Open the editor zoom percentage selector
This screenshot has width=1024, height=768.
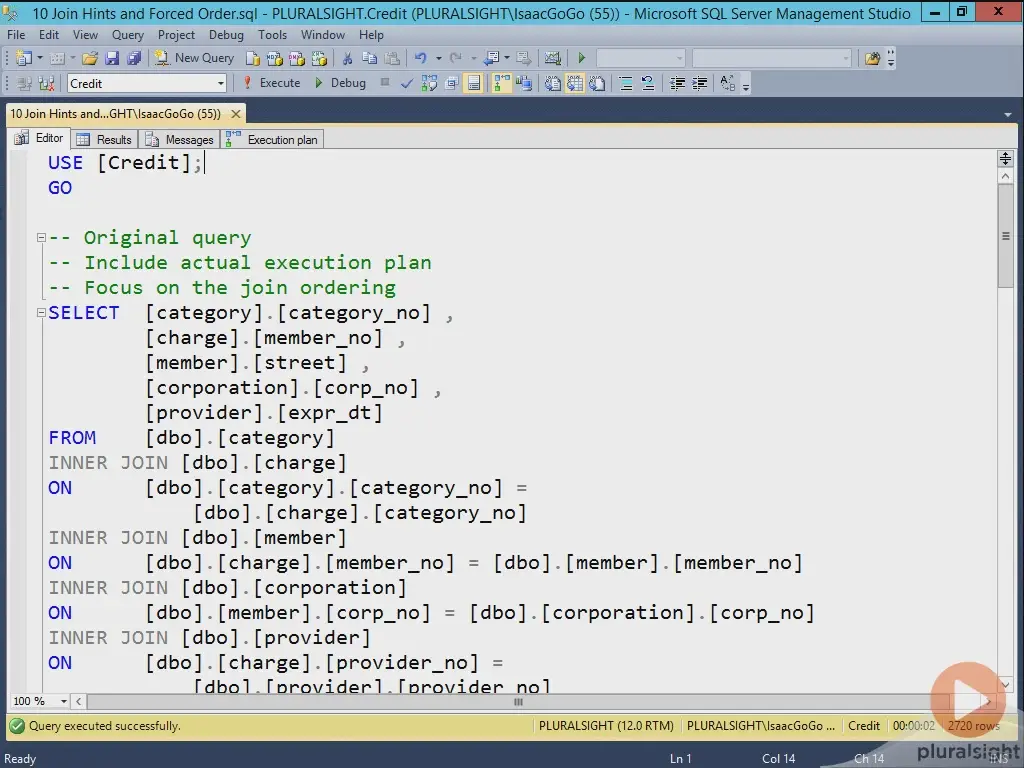click(38, 701)
